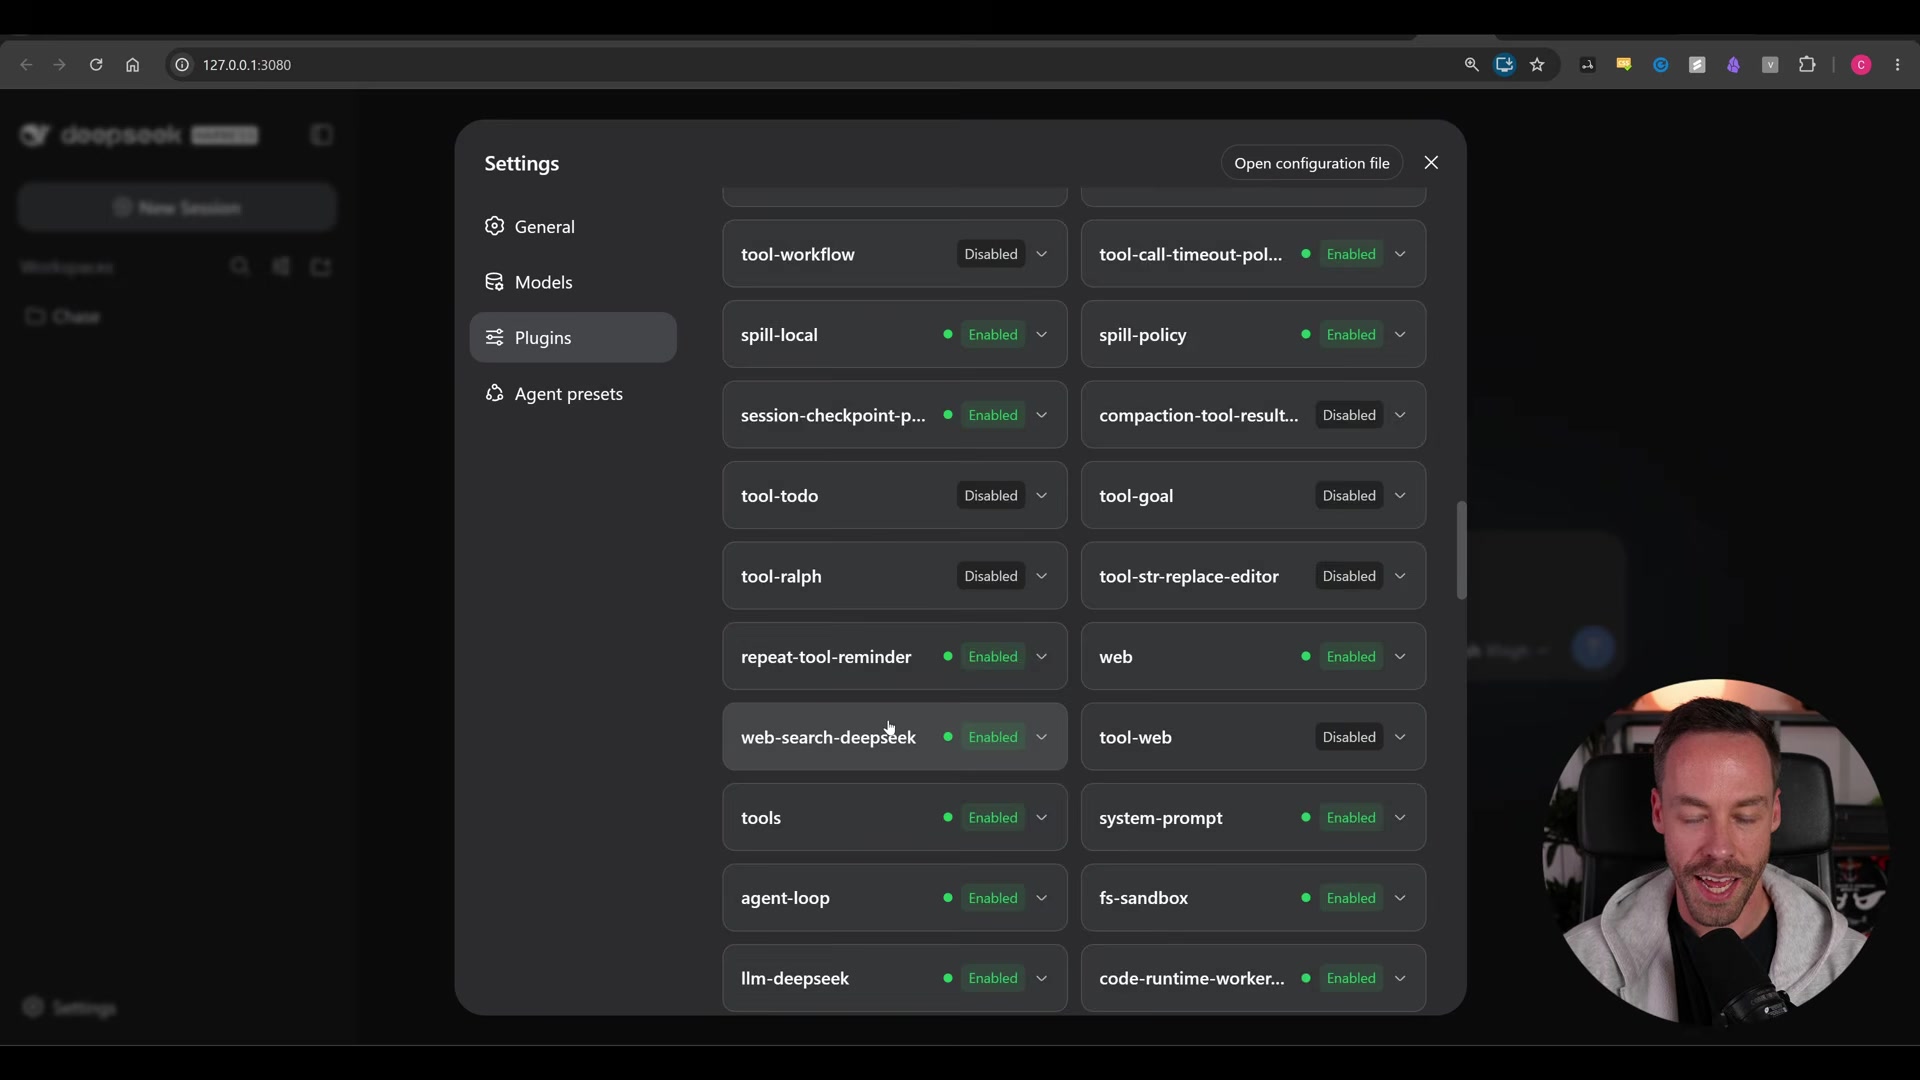Expand the llm-deepseek plugin chevron
1920x1080 pixels.
(x=1041, y=978)
